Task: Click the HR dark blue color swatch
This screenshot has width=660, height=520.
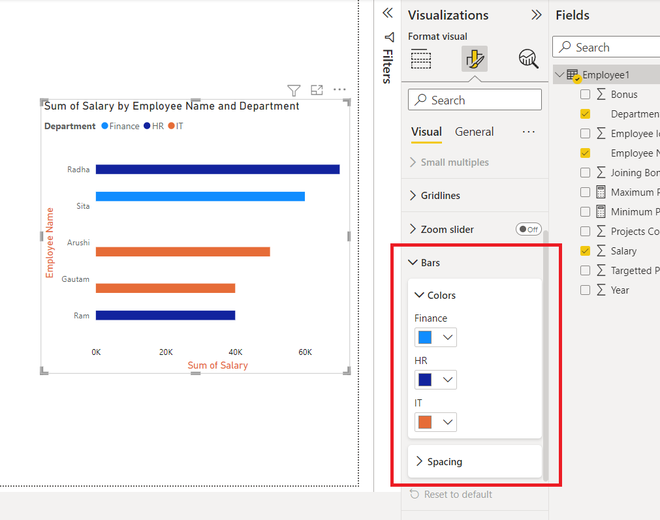Action: 425,380
